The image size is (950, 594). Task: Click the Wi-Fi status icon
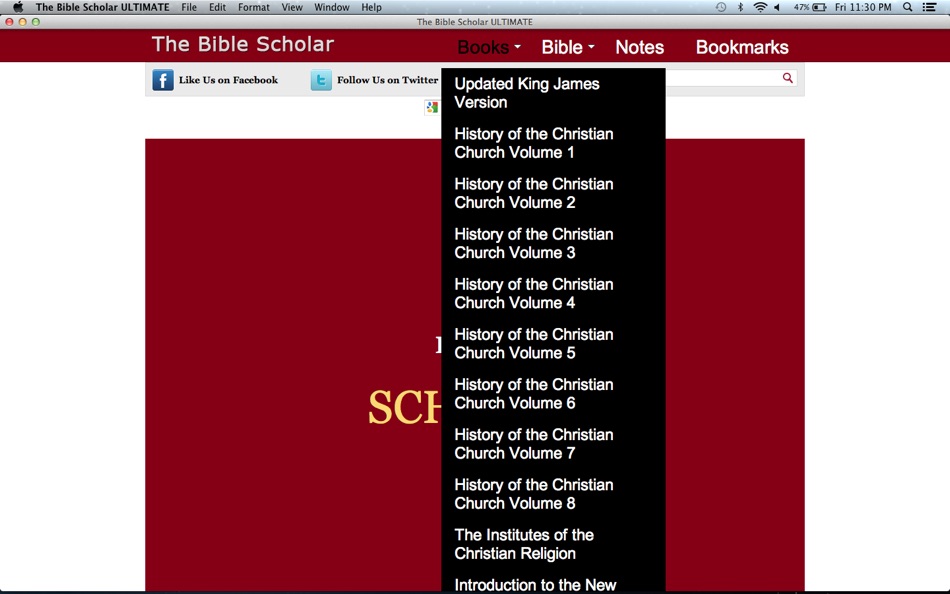click(760, 7)
